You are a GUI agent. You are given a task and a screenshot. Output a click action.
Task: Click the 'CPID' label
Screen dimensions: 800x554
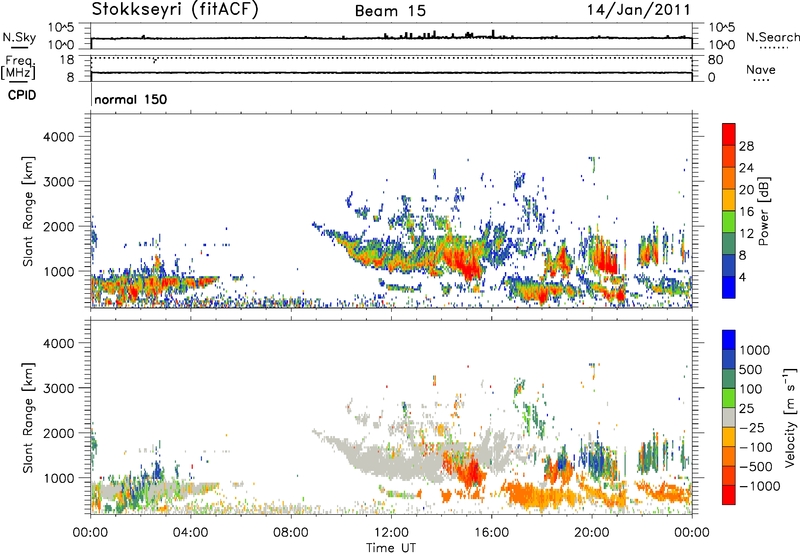pos(22,95)
